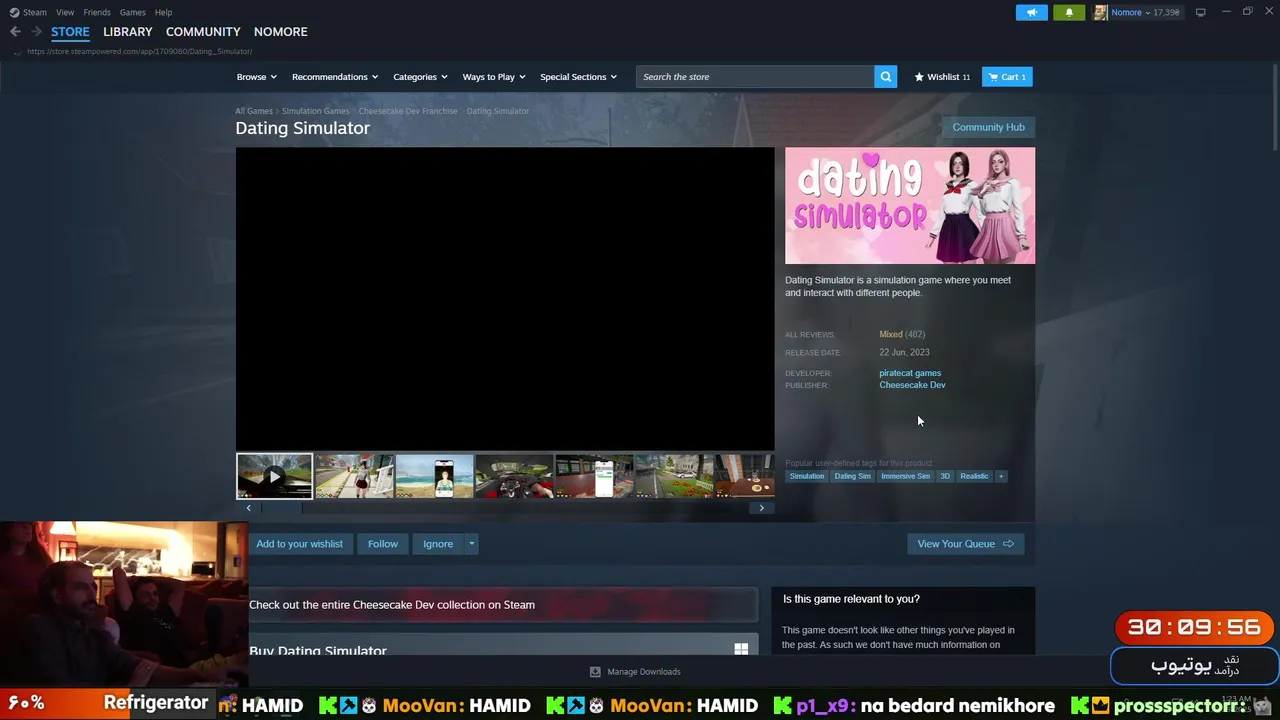Focus the Search the store field
Image resolution: width=1280 pixels, height=720 pixels.
point(755,77)
